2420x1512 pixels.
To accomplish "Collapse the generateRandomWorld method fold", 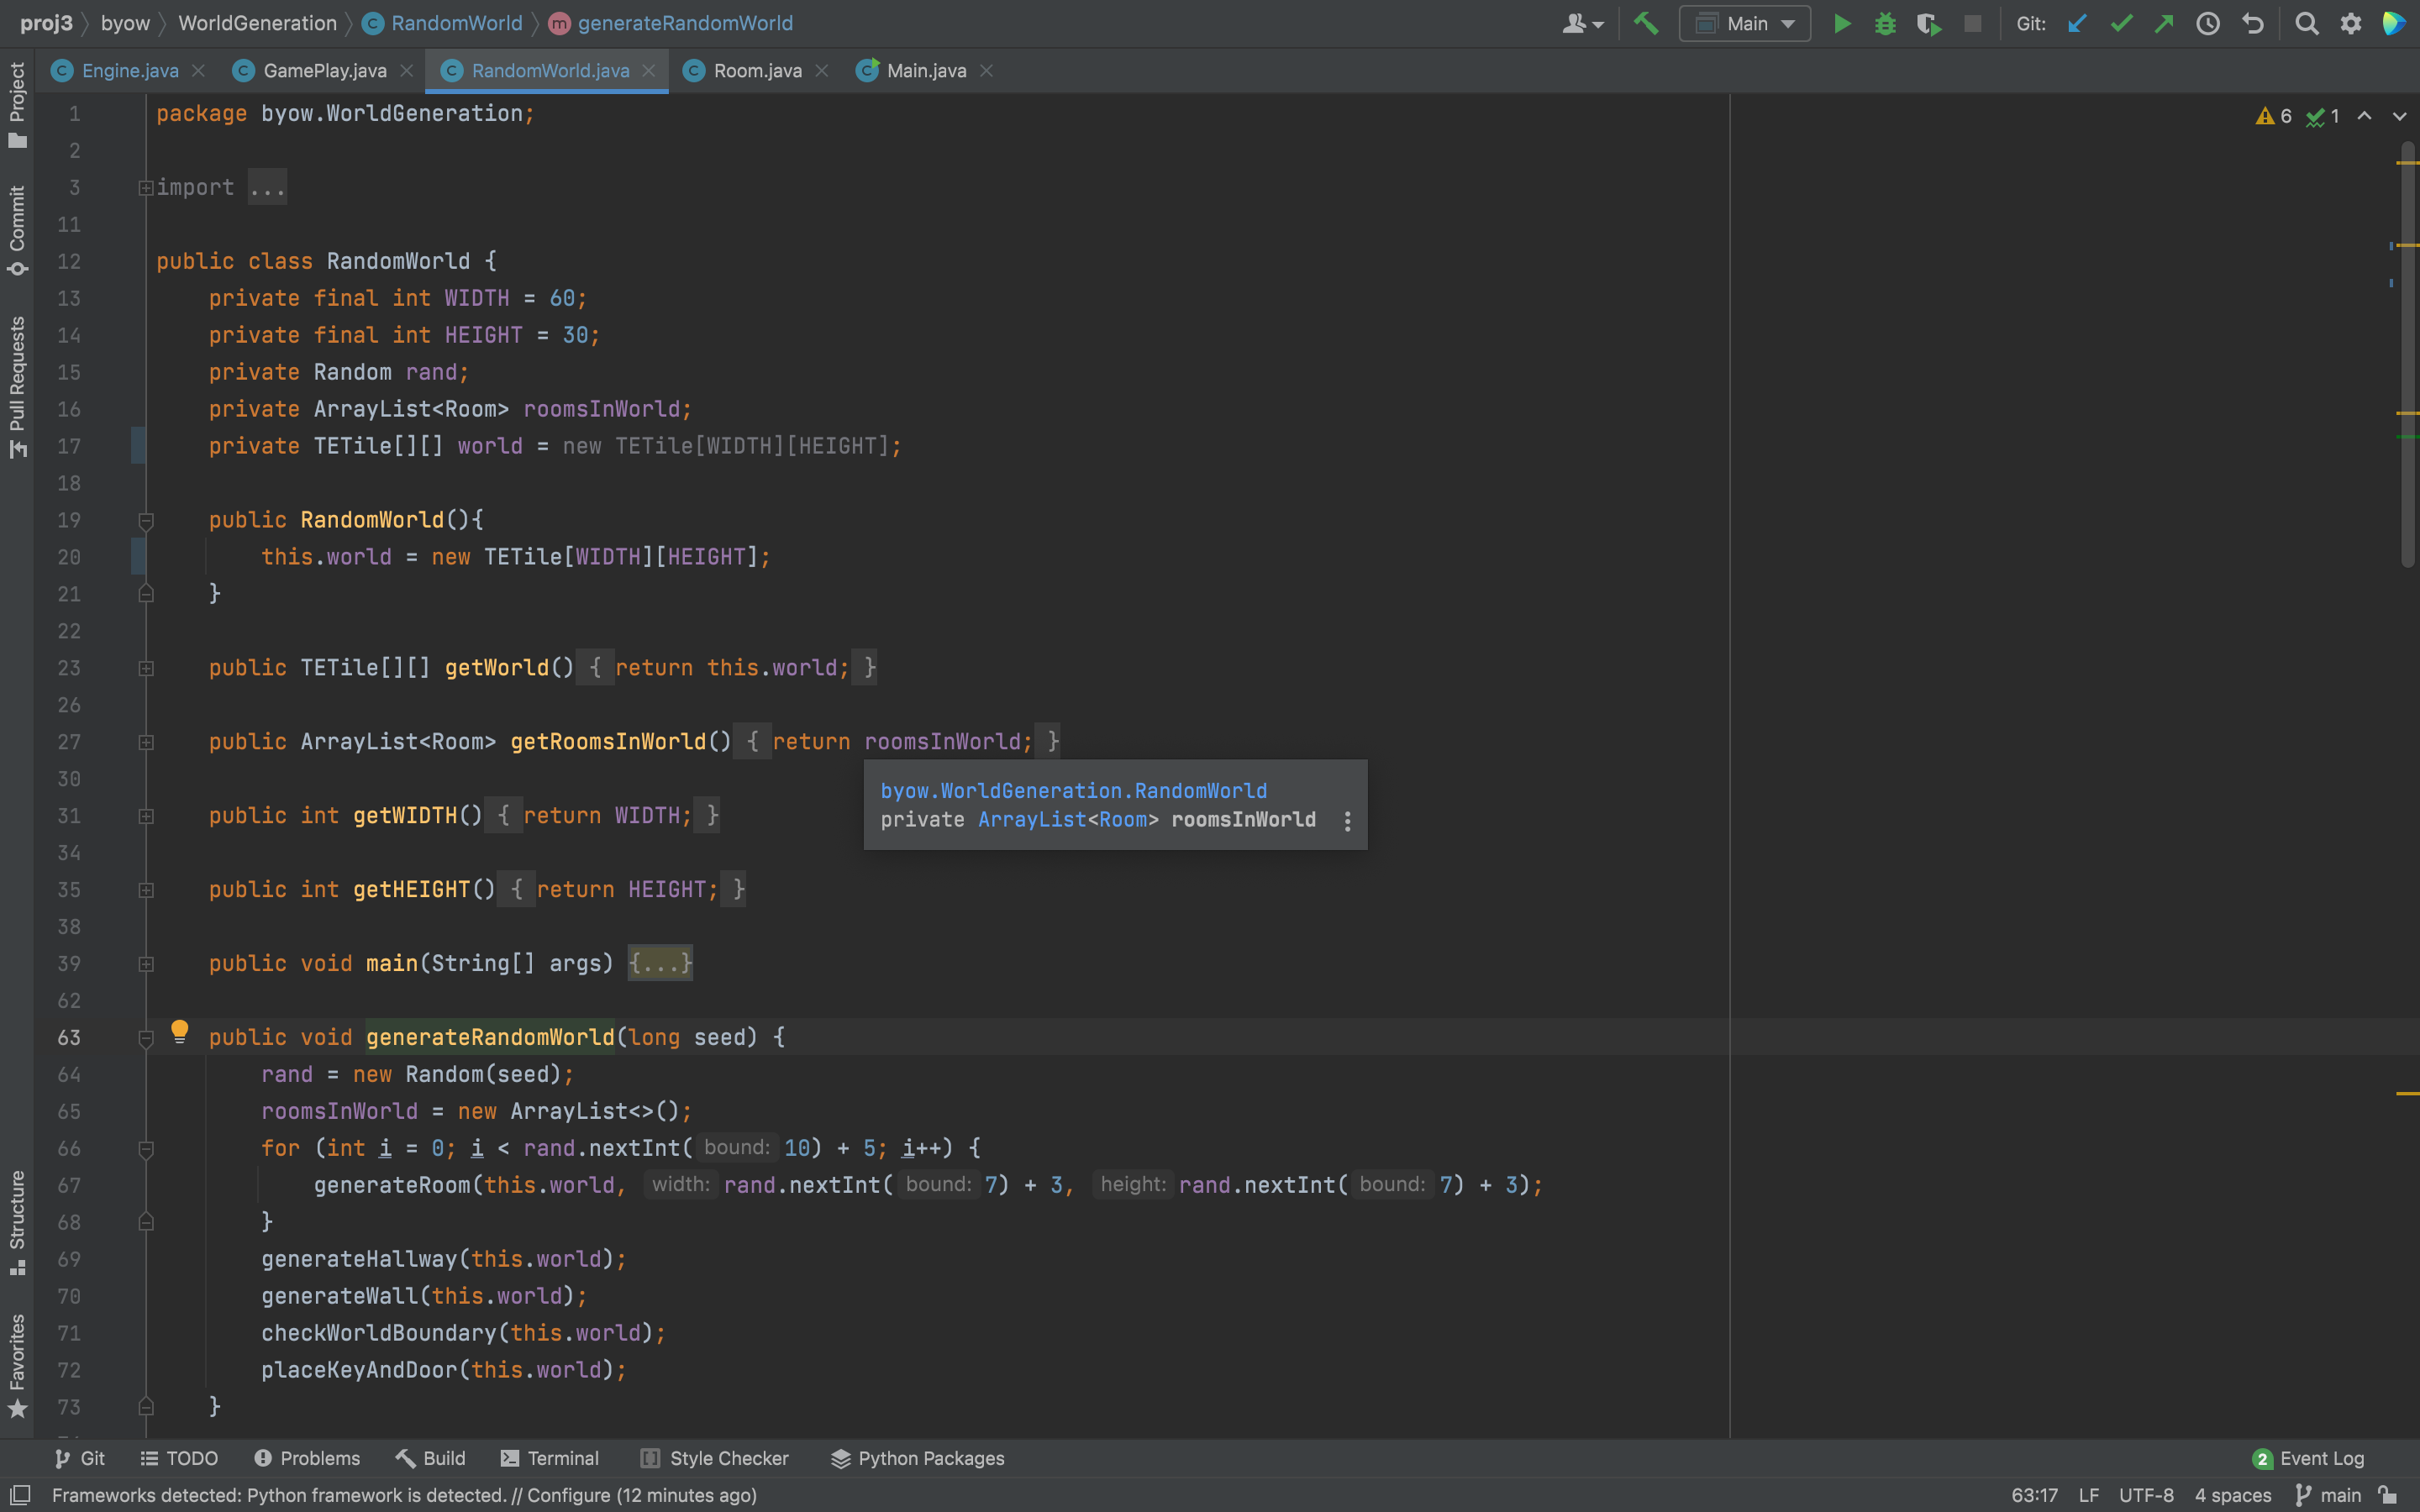I will (146, 1038).
